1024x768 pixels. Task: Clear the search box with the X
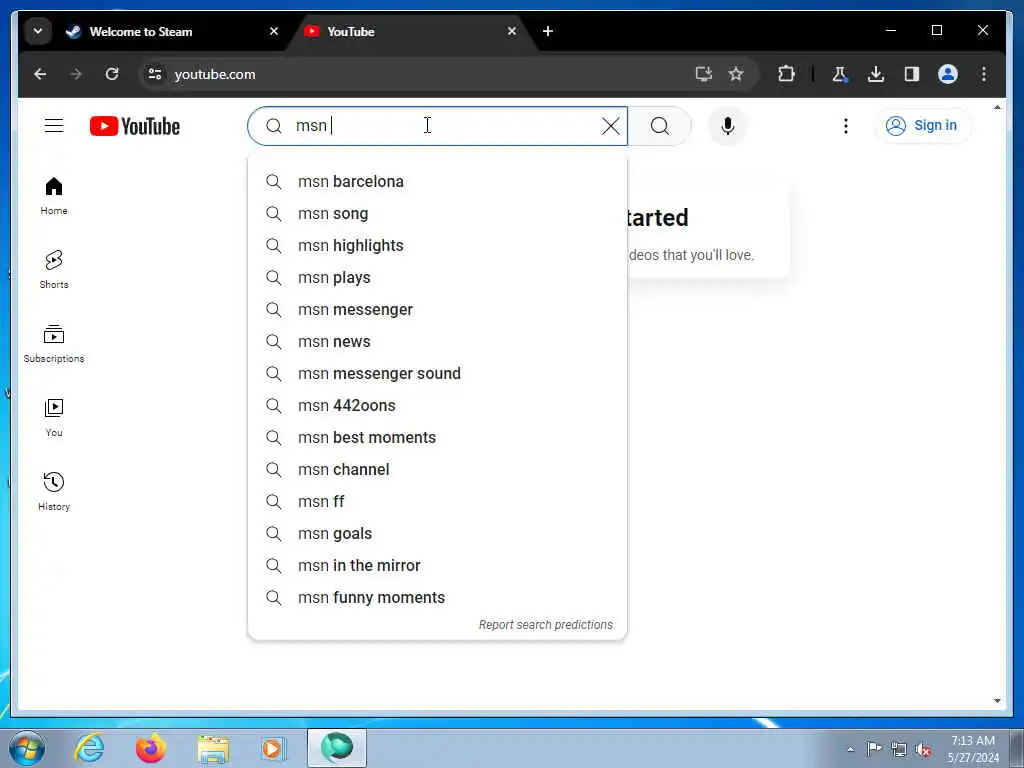pos(611,125)
